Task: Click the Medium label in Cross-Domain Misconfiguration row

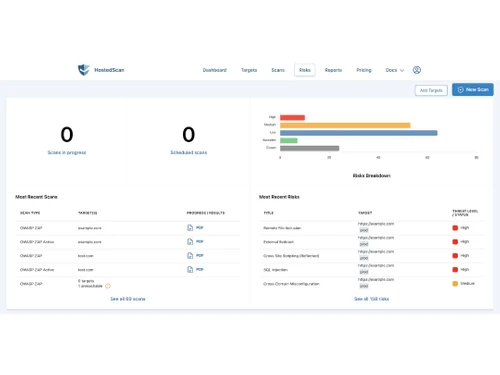Action: point(467,284)
